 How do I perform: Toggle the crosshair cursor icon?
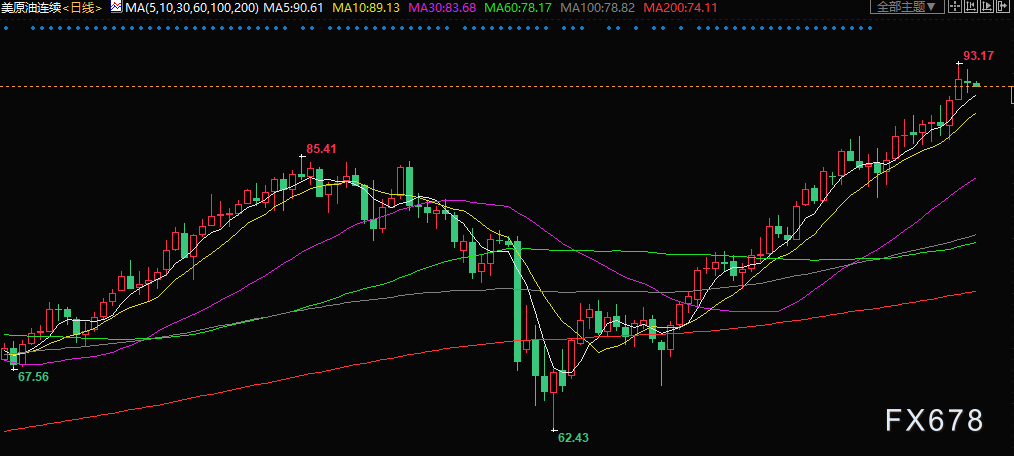(x=955, y=6)
